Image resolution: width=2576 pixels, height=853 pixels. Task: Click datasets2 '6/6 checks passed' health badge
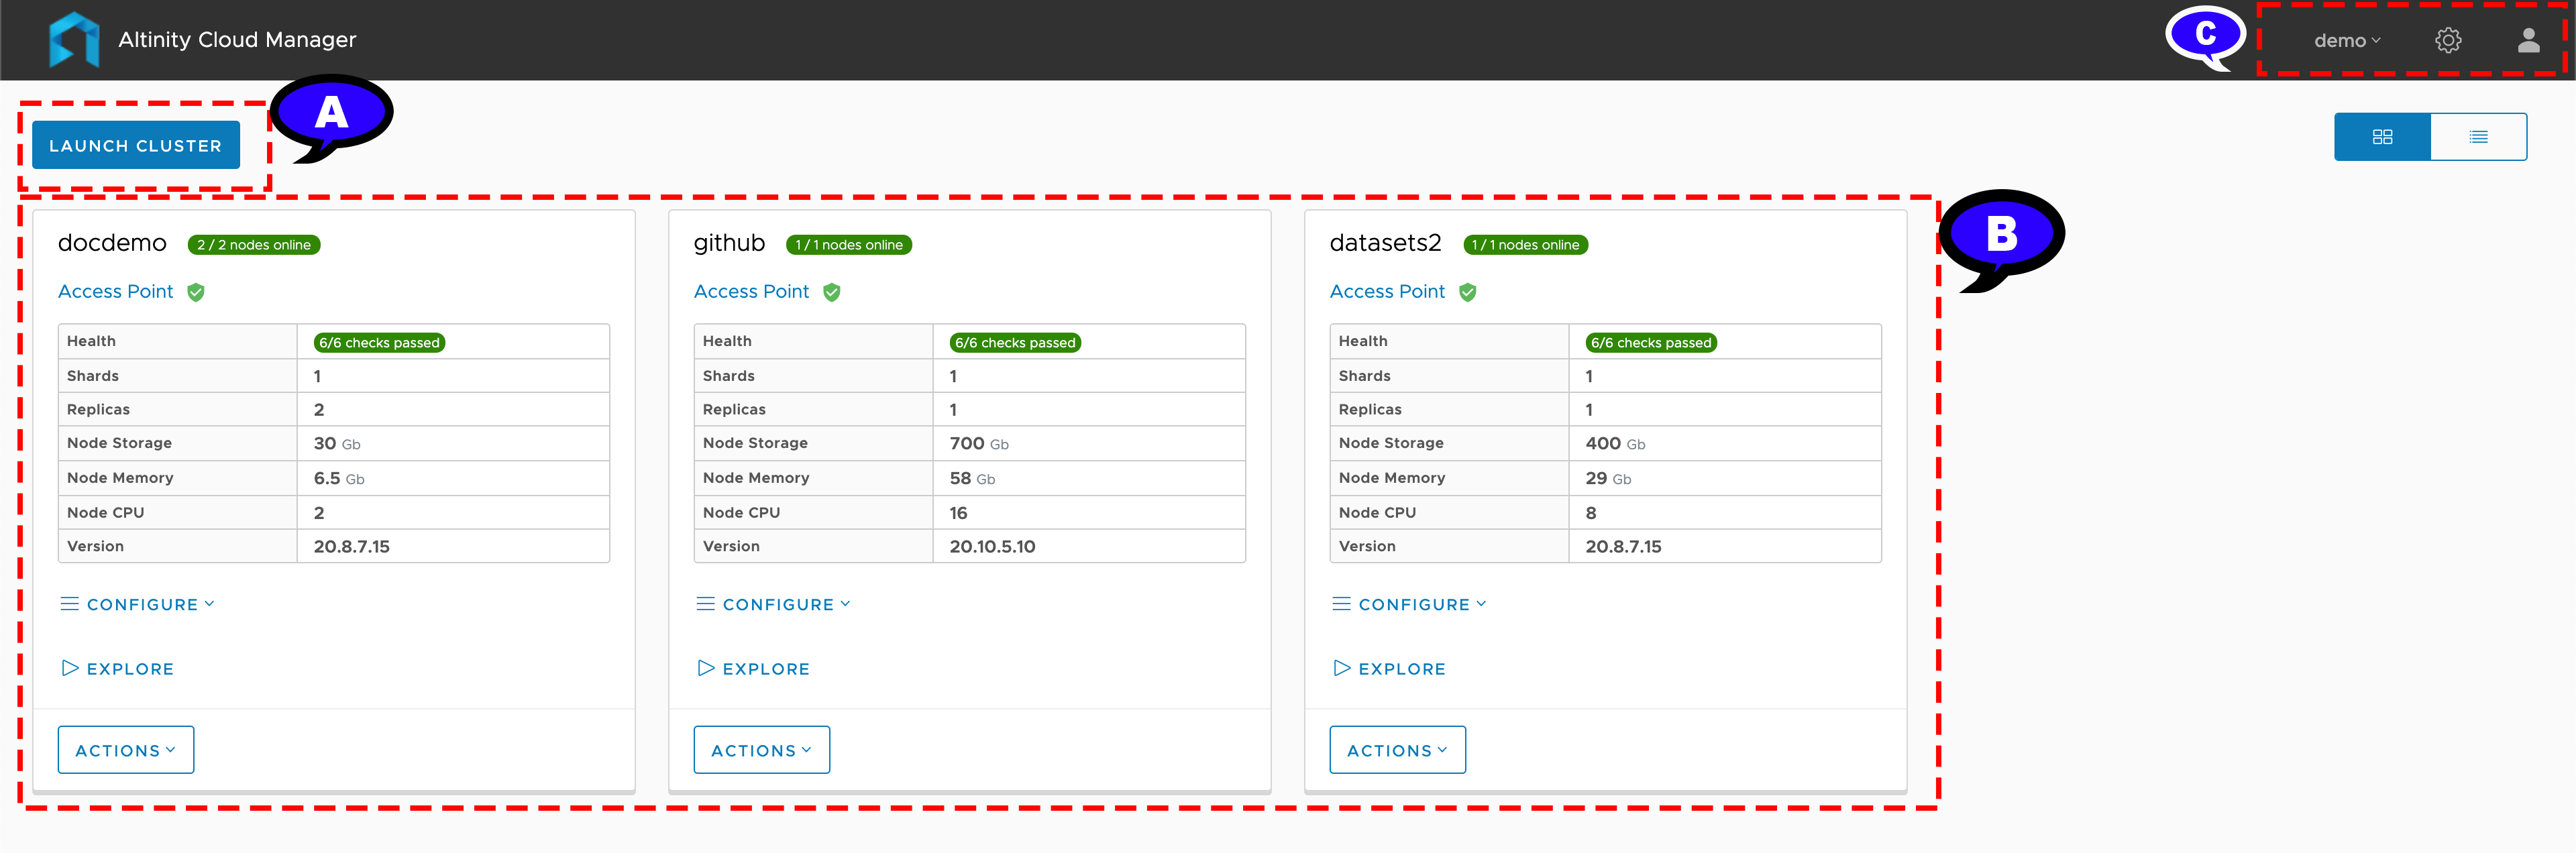click(x=1652, y=343)
